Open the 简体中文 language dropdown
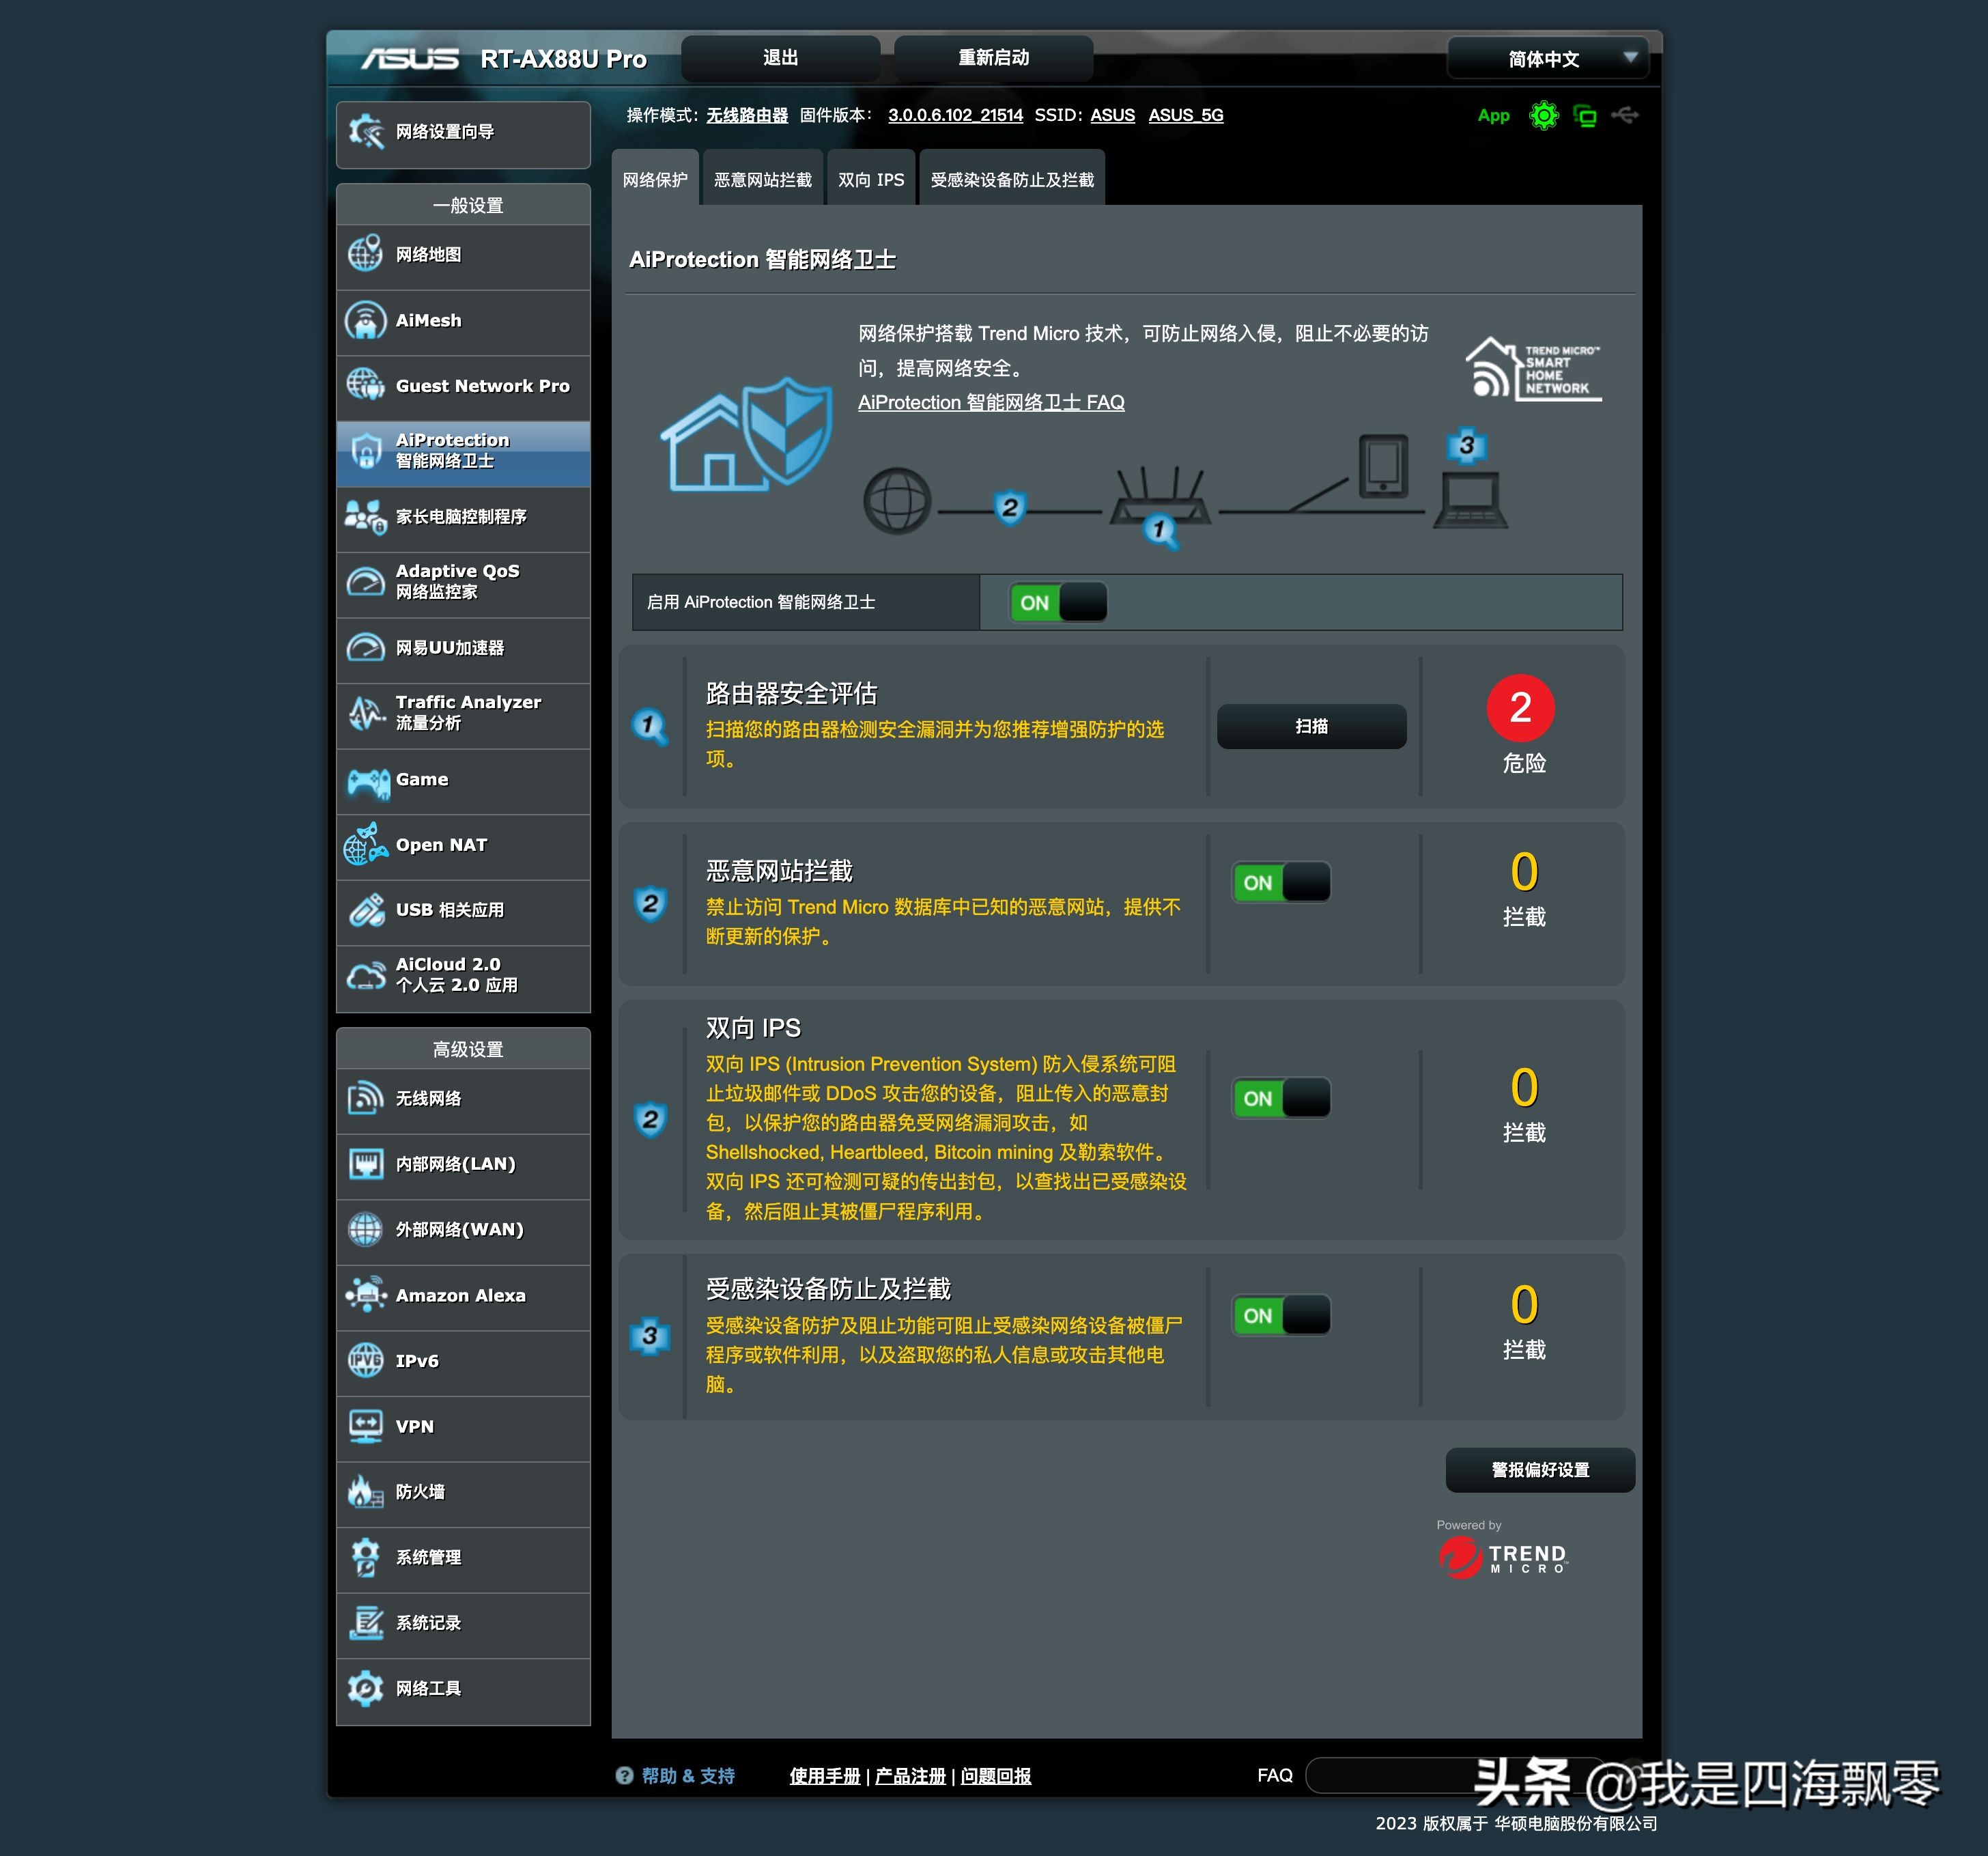 [x=1546, y=58]
